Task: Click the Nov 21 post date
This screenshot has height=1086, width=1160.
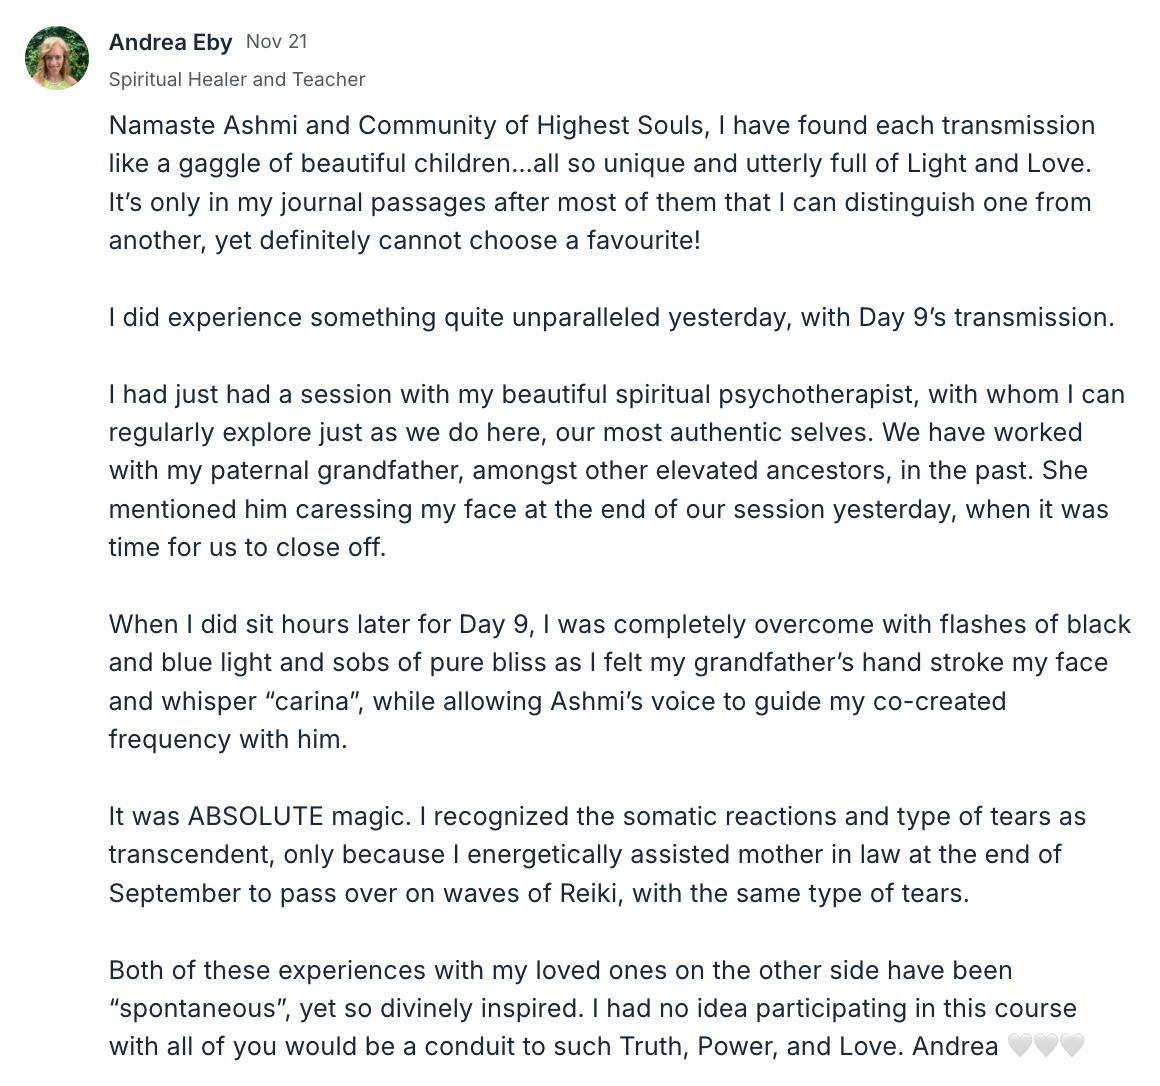Action: pyautogui.click(x=277, y=41)
